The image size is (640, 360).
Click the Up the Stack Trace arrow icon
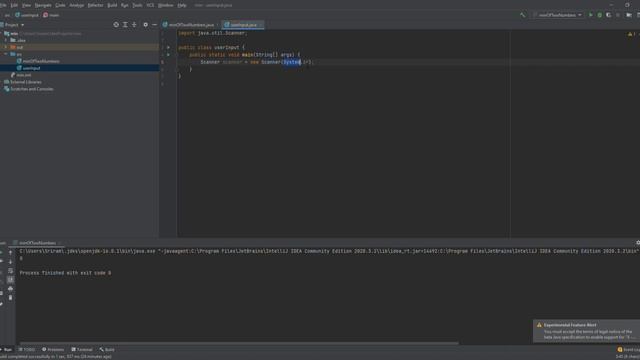pos(11,253)
